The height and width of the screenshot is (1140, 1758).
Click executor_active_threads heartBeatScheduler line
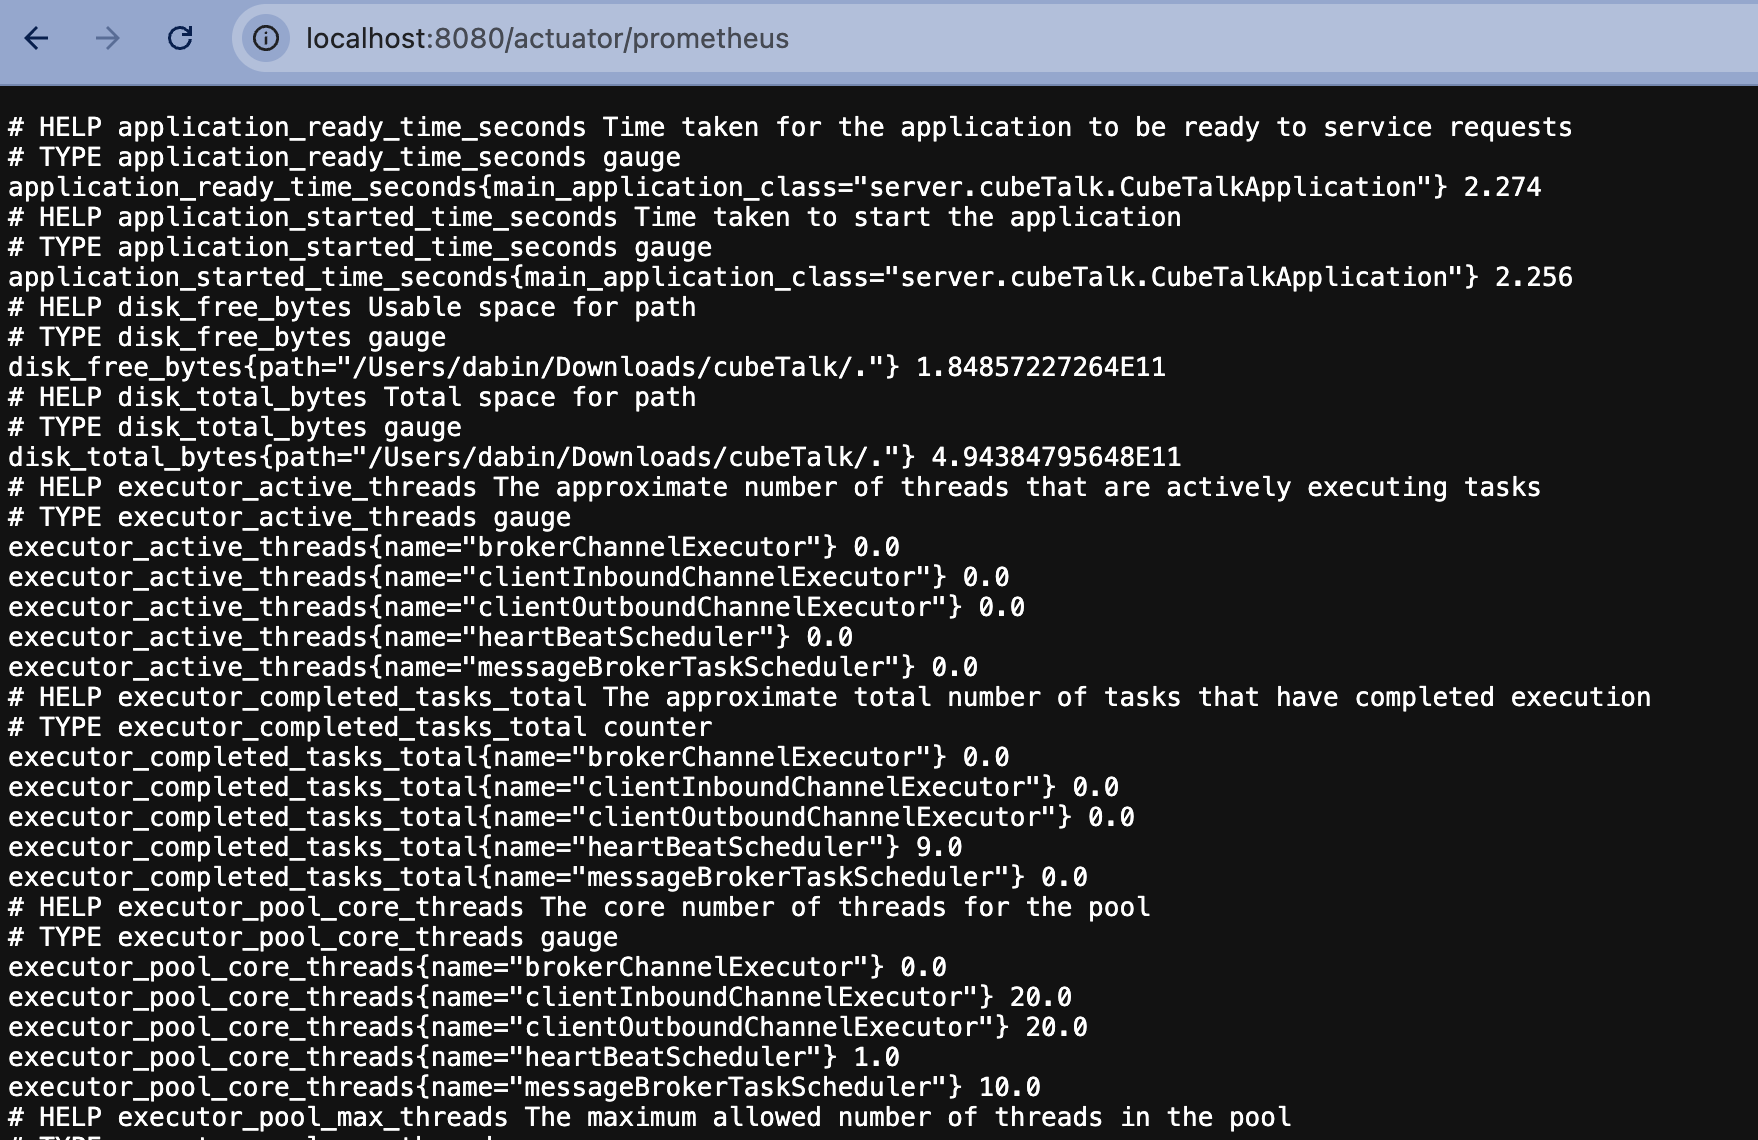tap(430, 637)
